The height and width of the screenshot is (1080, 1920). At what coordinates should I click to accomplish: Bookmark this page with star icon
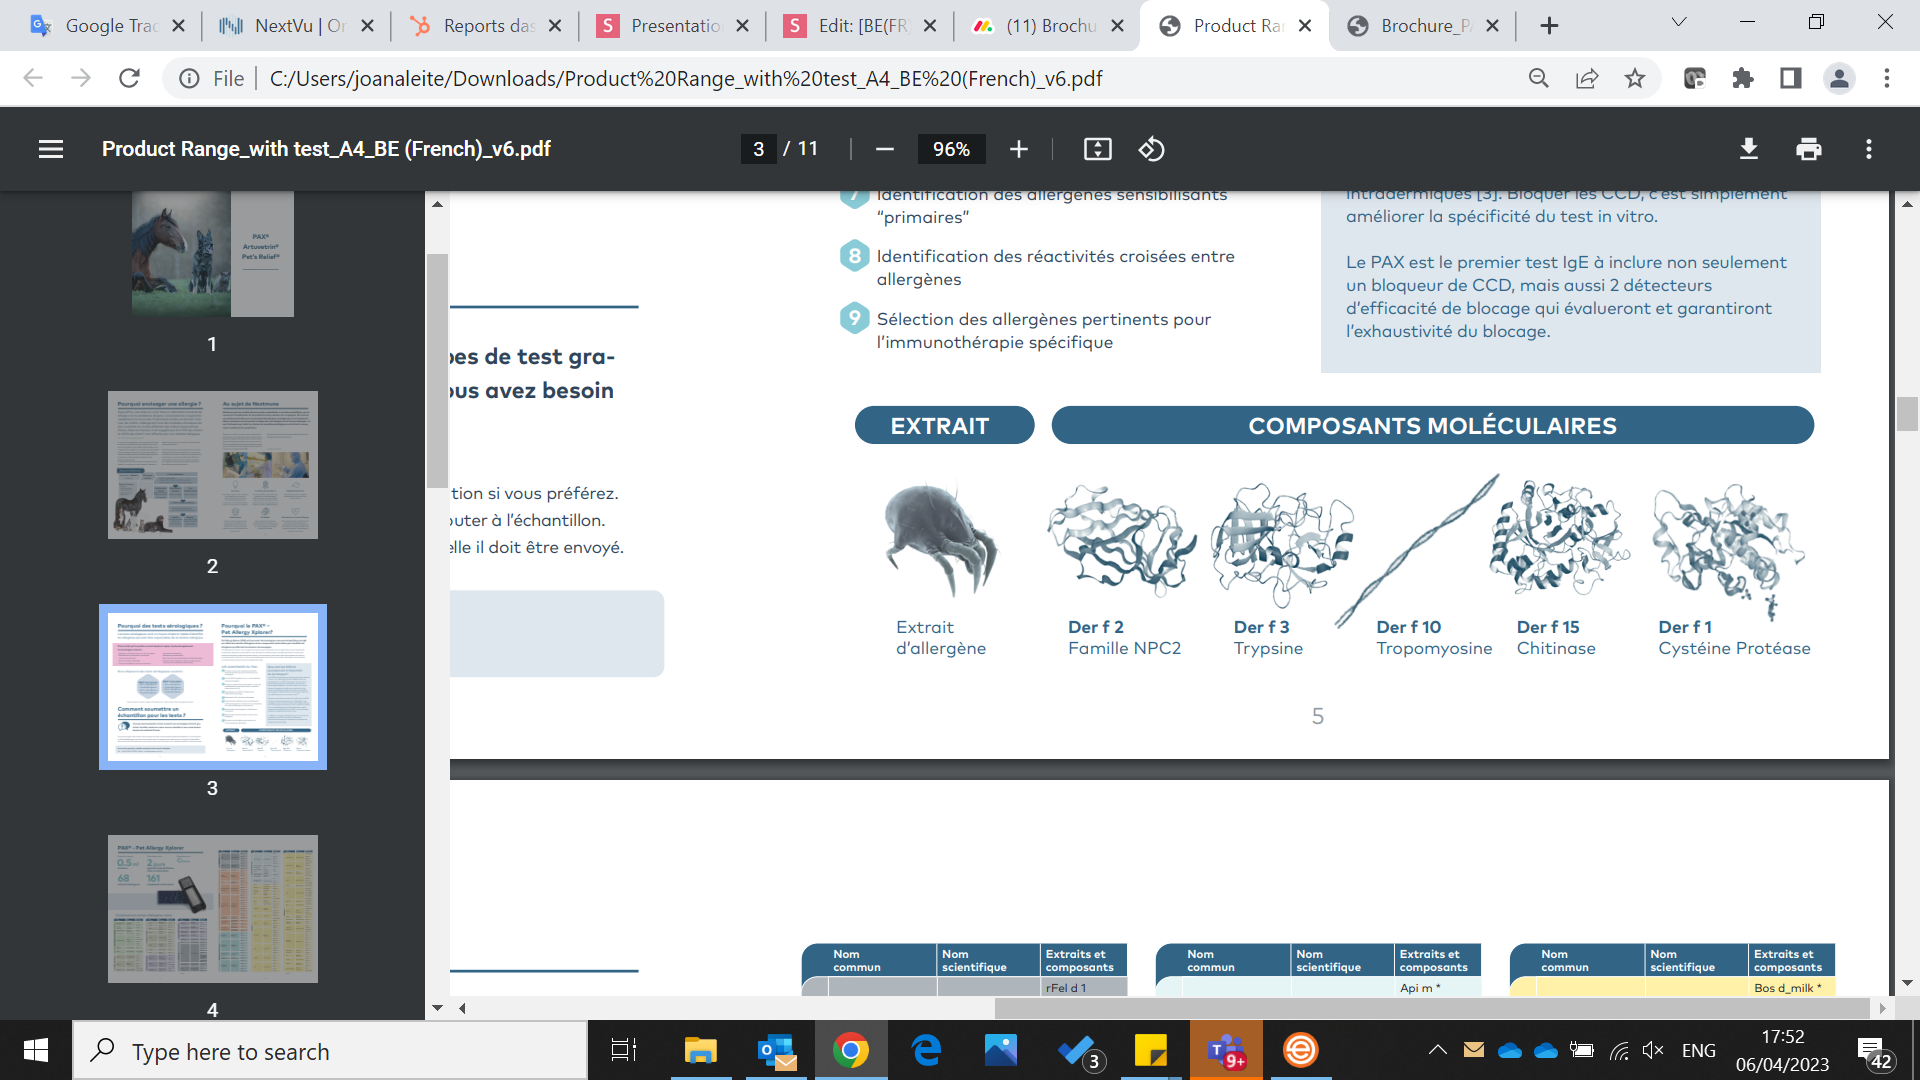1634,78
